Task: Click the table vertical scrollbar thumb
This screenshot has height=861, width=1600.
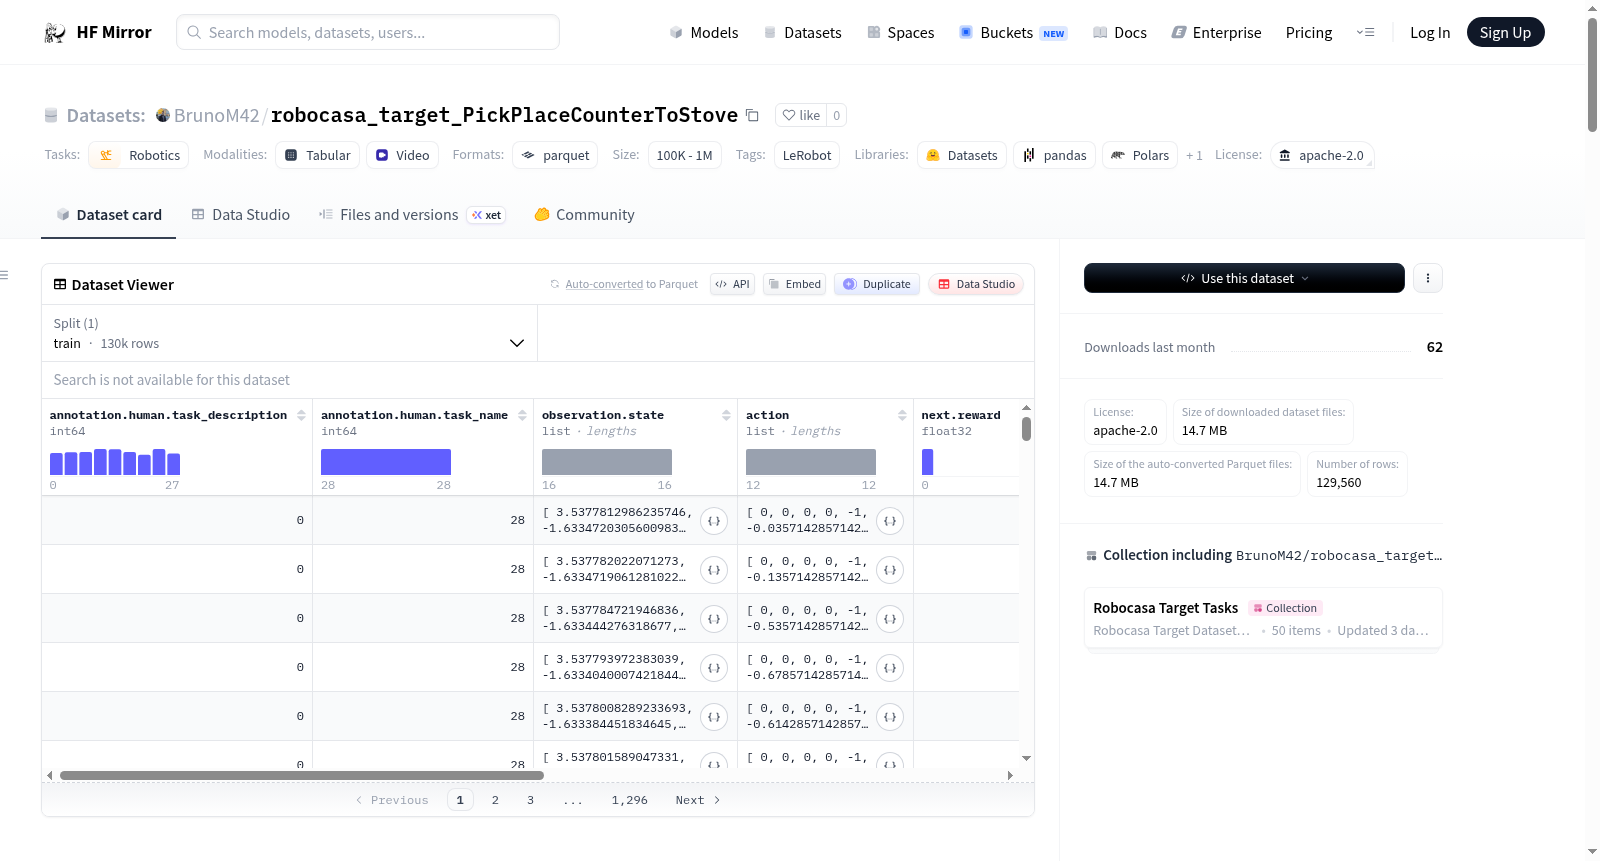Action: tap(1026, 428)
